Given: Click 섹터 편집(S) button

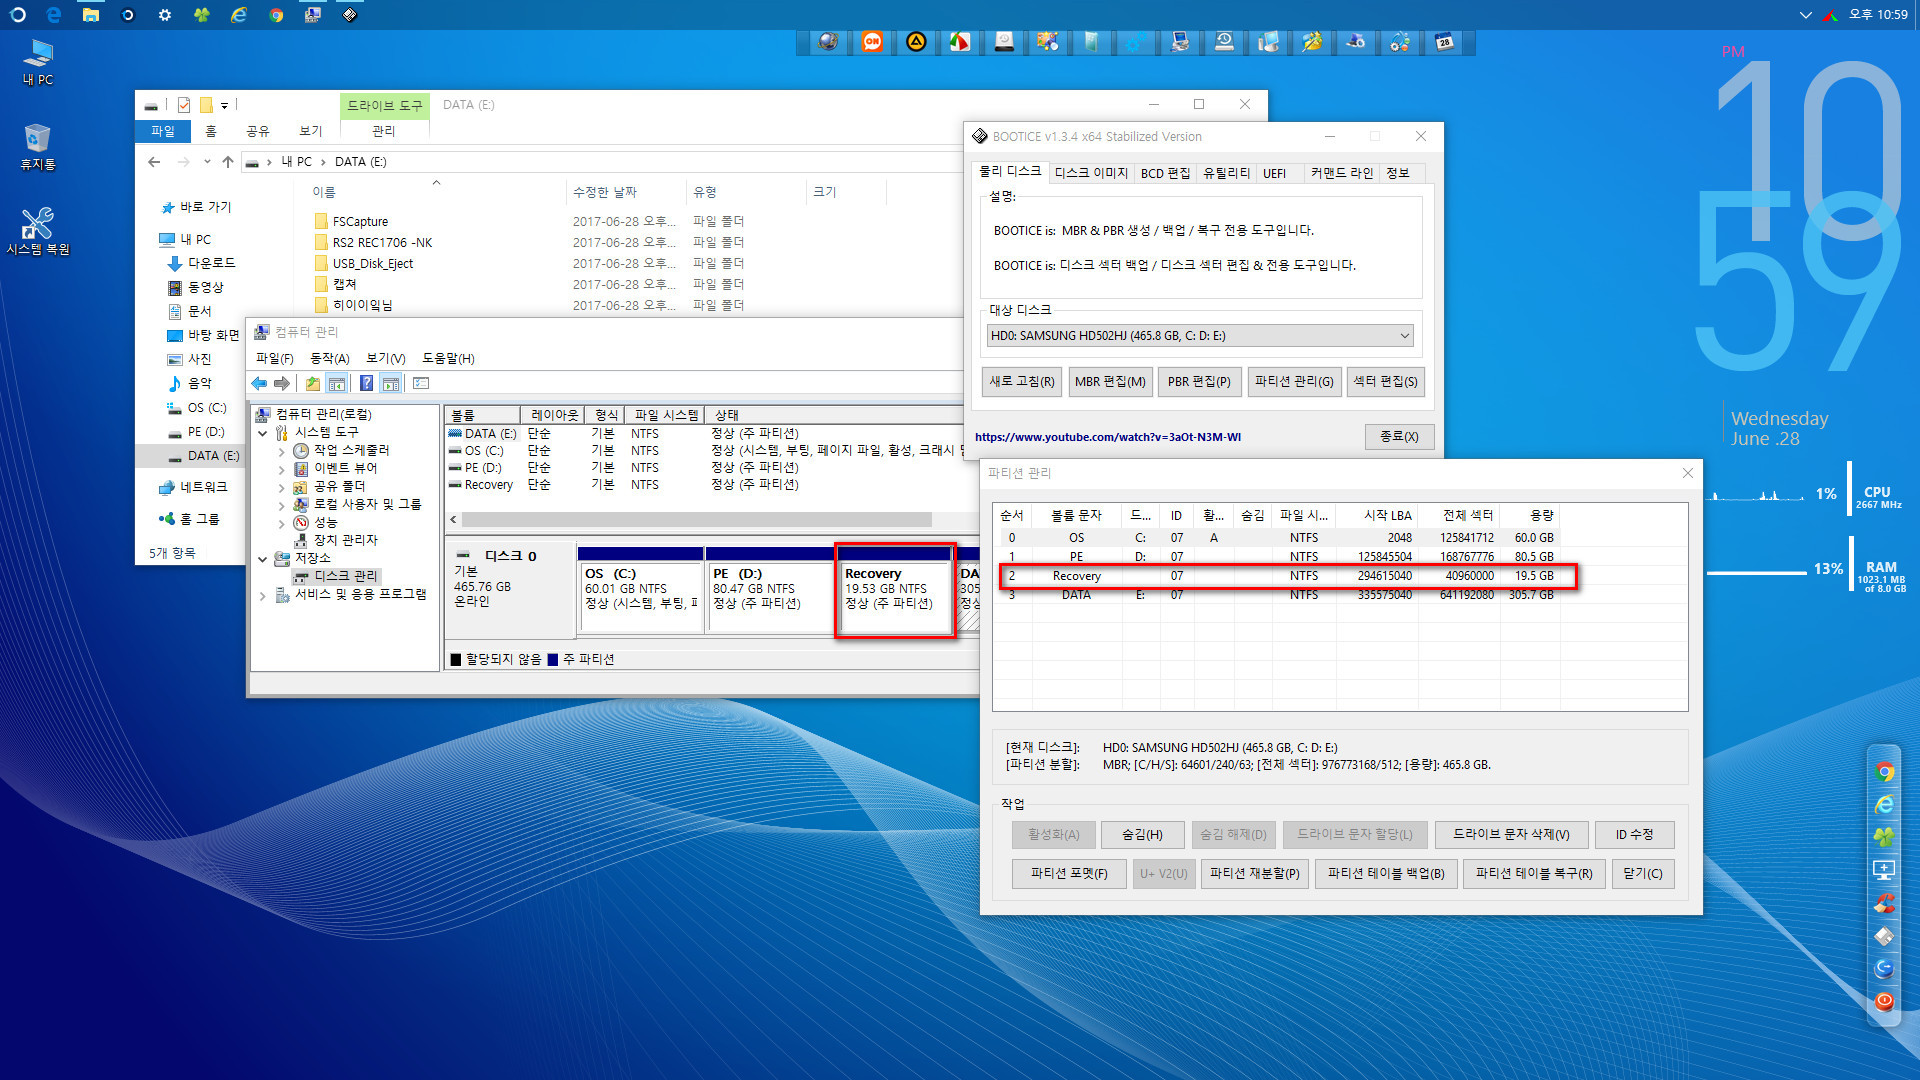Looking at the screenshot, I should coord(1385,382).
